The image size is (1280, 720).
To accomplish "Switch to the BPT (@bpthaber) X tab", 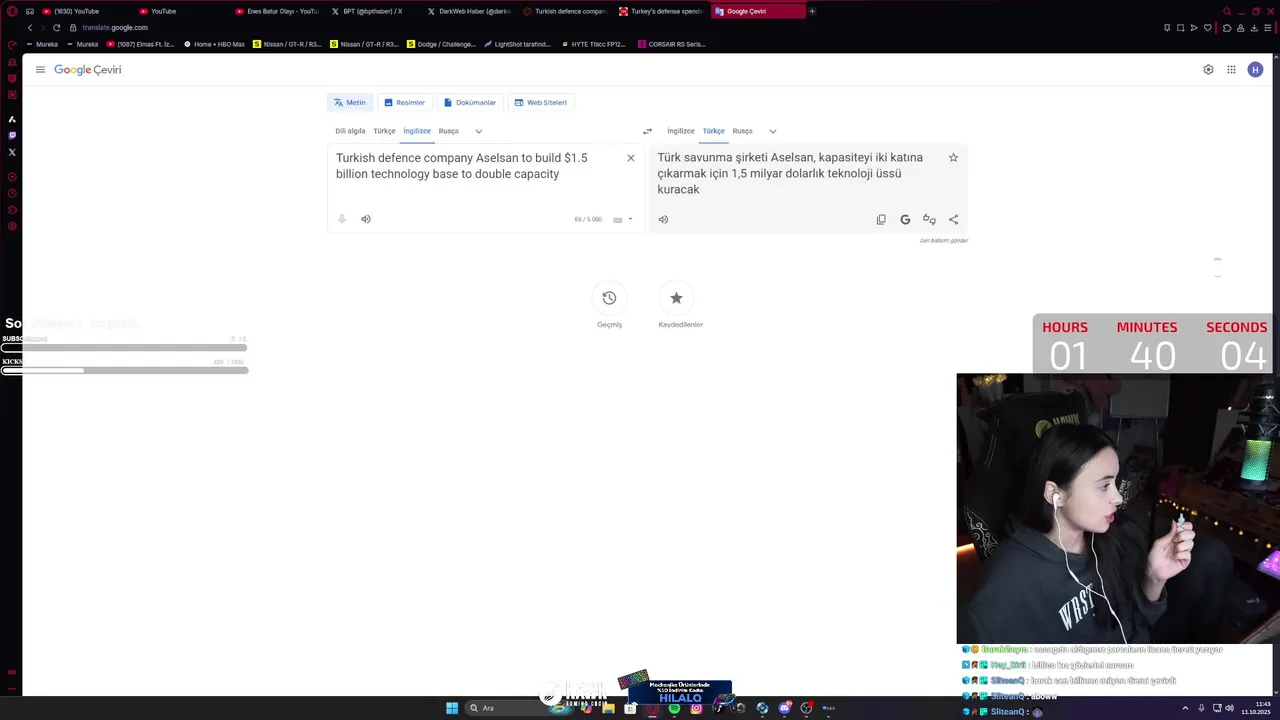I will coord(372,11).
